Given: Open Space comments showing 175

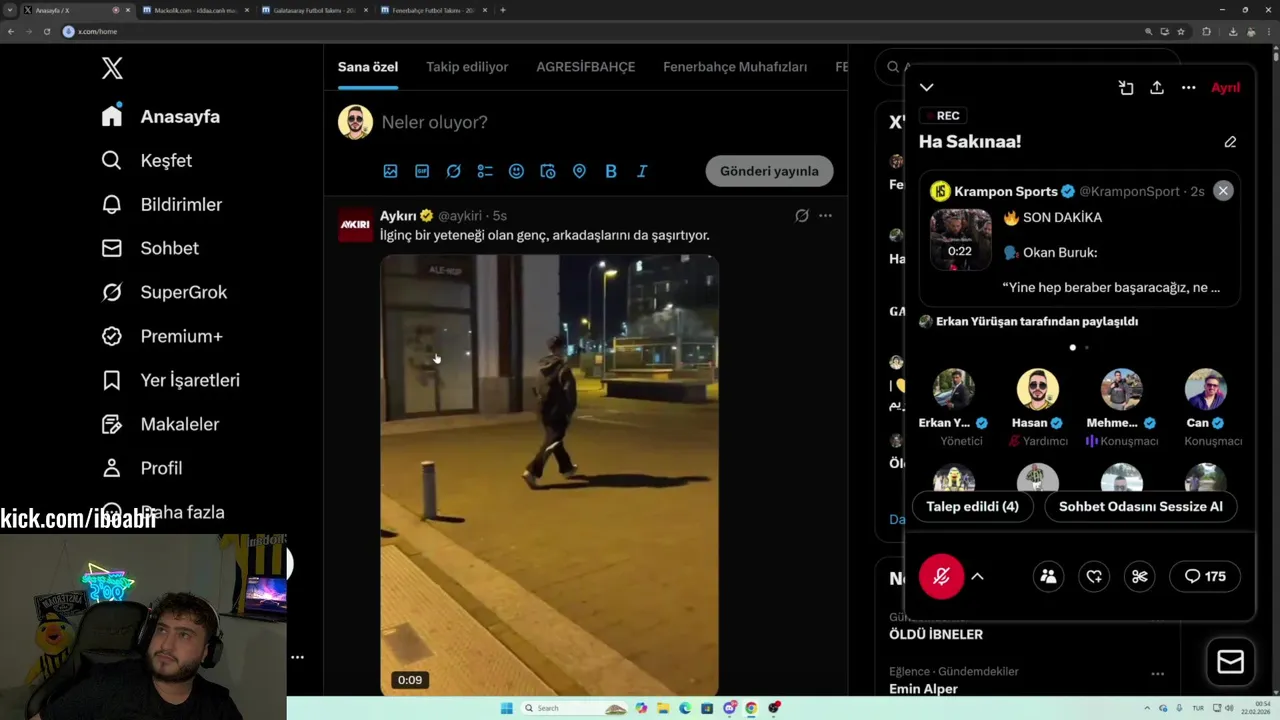Looking at the screenshot, I should [1204, 576].
